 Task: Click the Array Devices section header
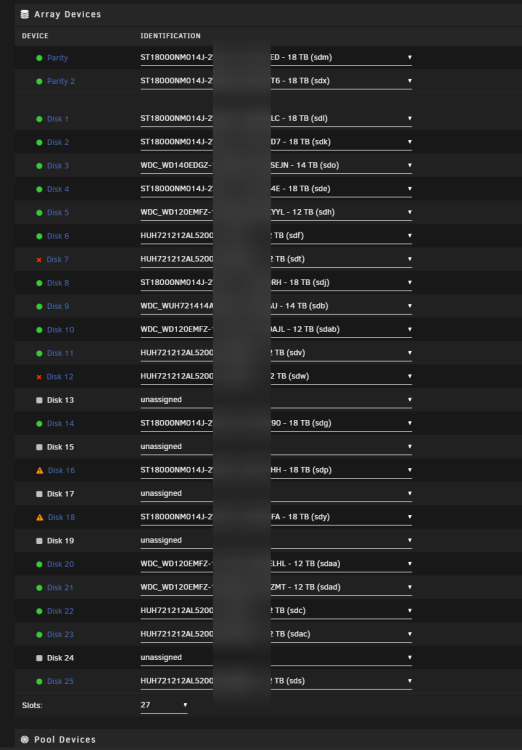click(67, 14)
